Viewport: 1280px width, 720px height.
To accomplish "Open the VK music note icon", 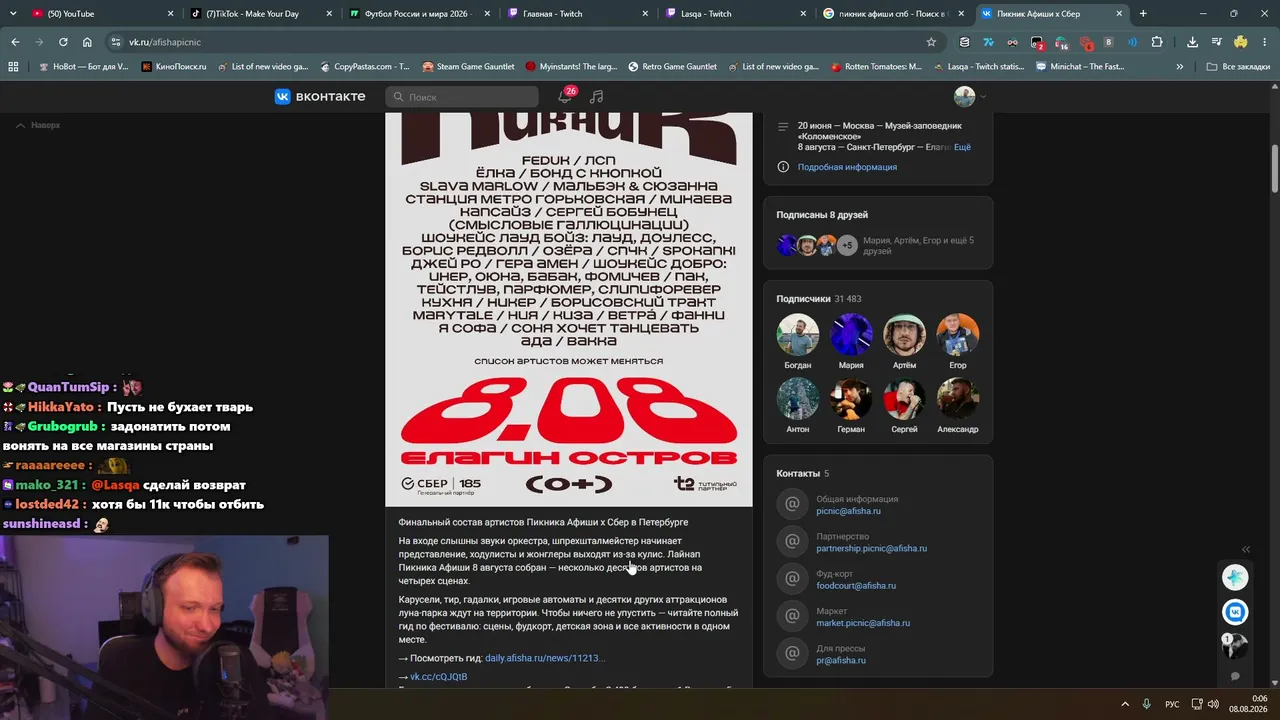I will pyautogui.click(x=597, y=97).
